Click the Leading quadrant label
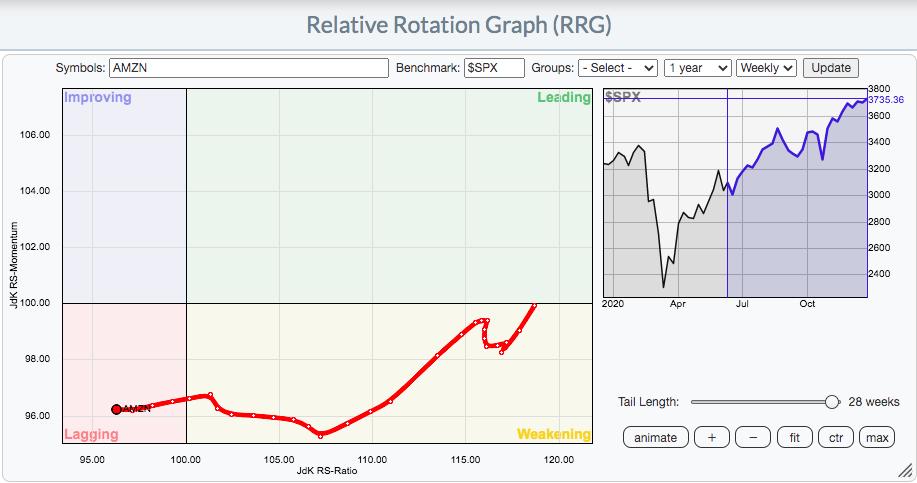This screenshot has height=483, width=917. (x=563, y=98)
